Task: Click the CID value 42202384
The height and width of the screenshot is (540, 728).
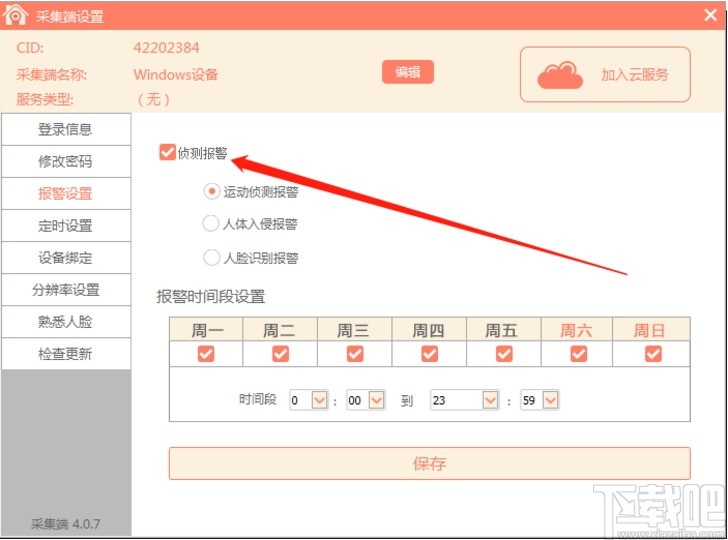Action: click(166, 47)
